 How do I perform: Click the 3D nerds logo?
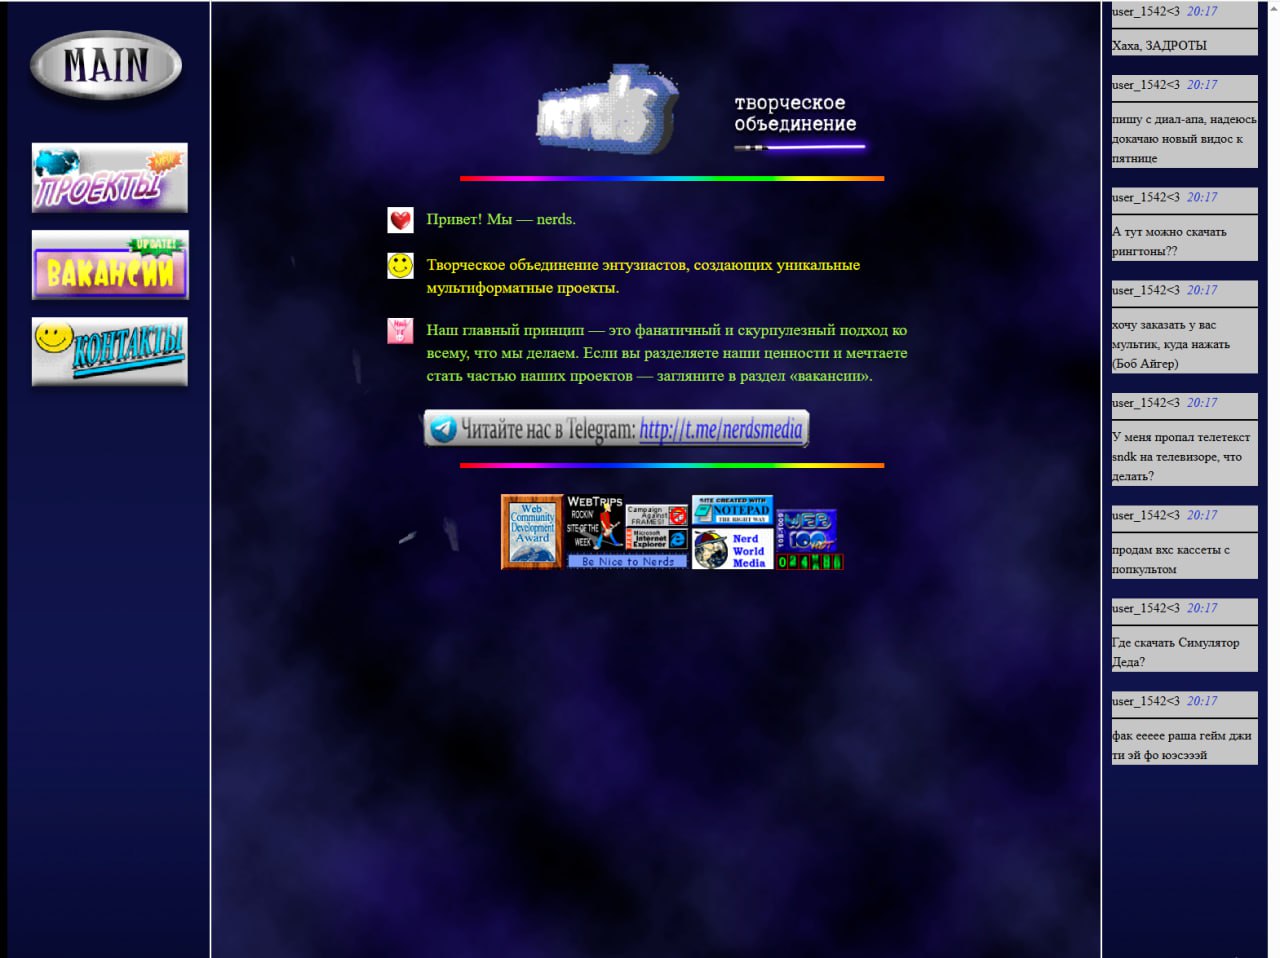(606, 111)
